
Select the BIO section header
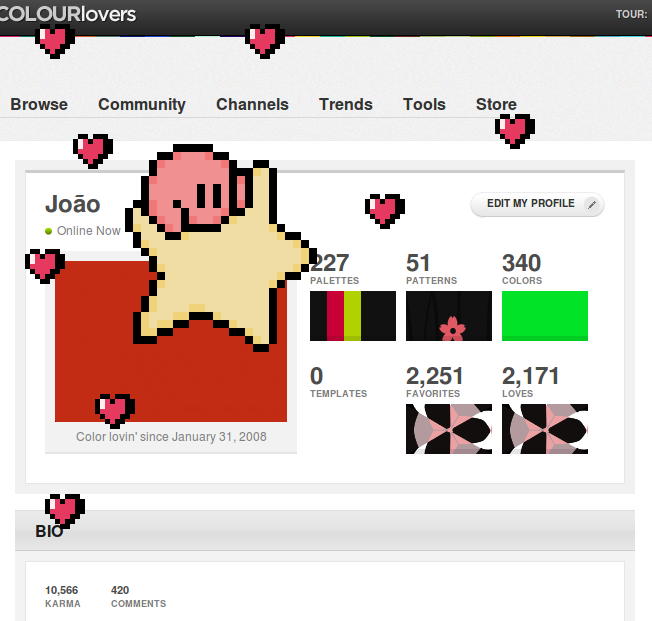tap(325, 531)
